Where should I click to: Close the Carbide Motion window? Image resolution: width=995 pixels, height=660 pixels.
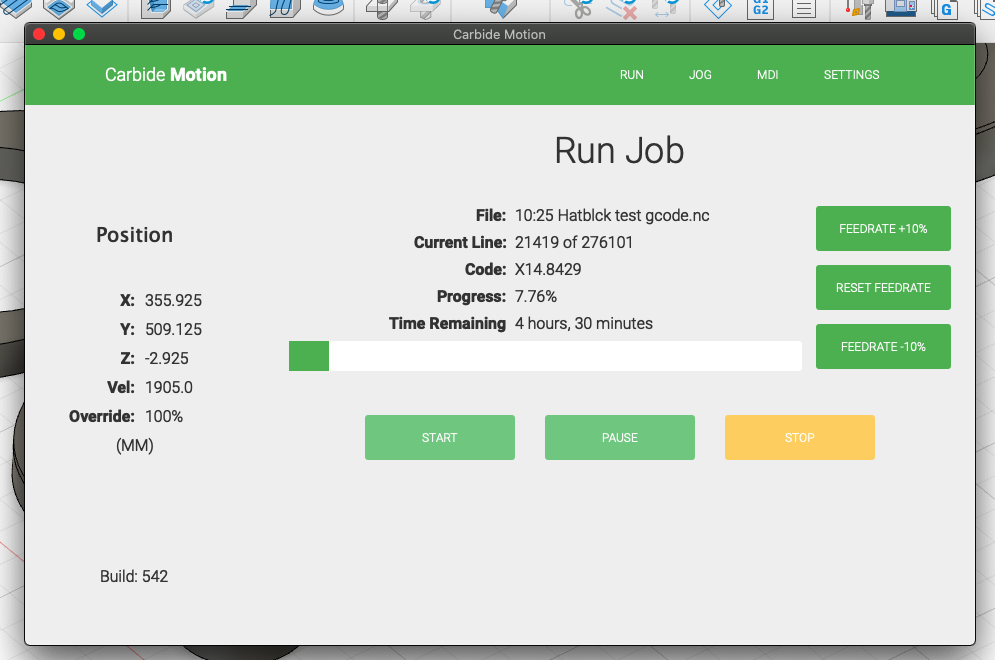click(x=39, y=34)
